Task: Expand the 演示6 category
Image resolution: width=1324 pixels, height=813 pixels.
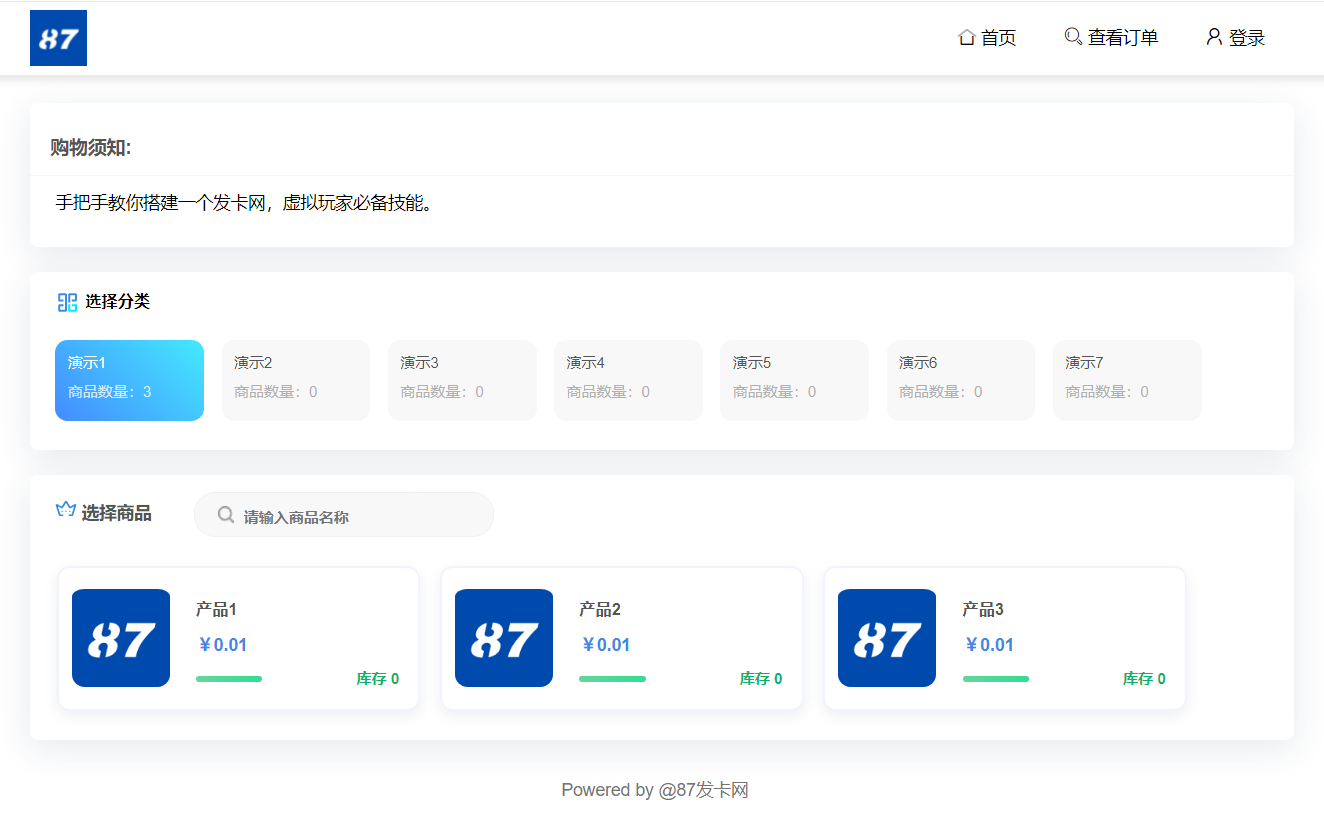Action: (960, 380)
